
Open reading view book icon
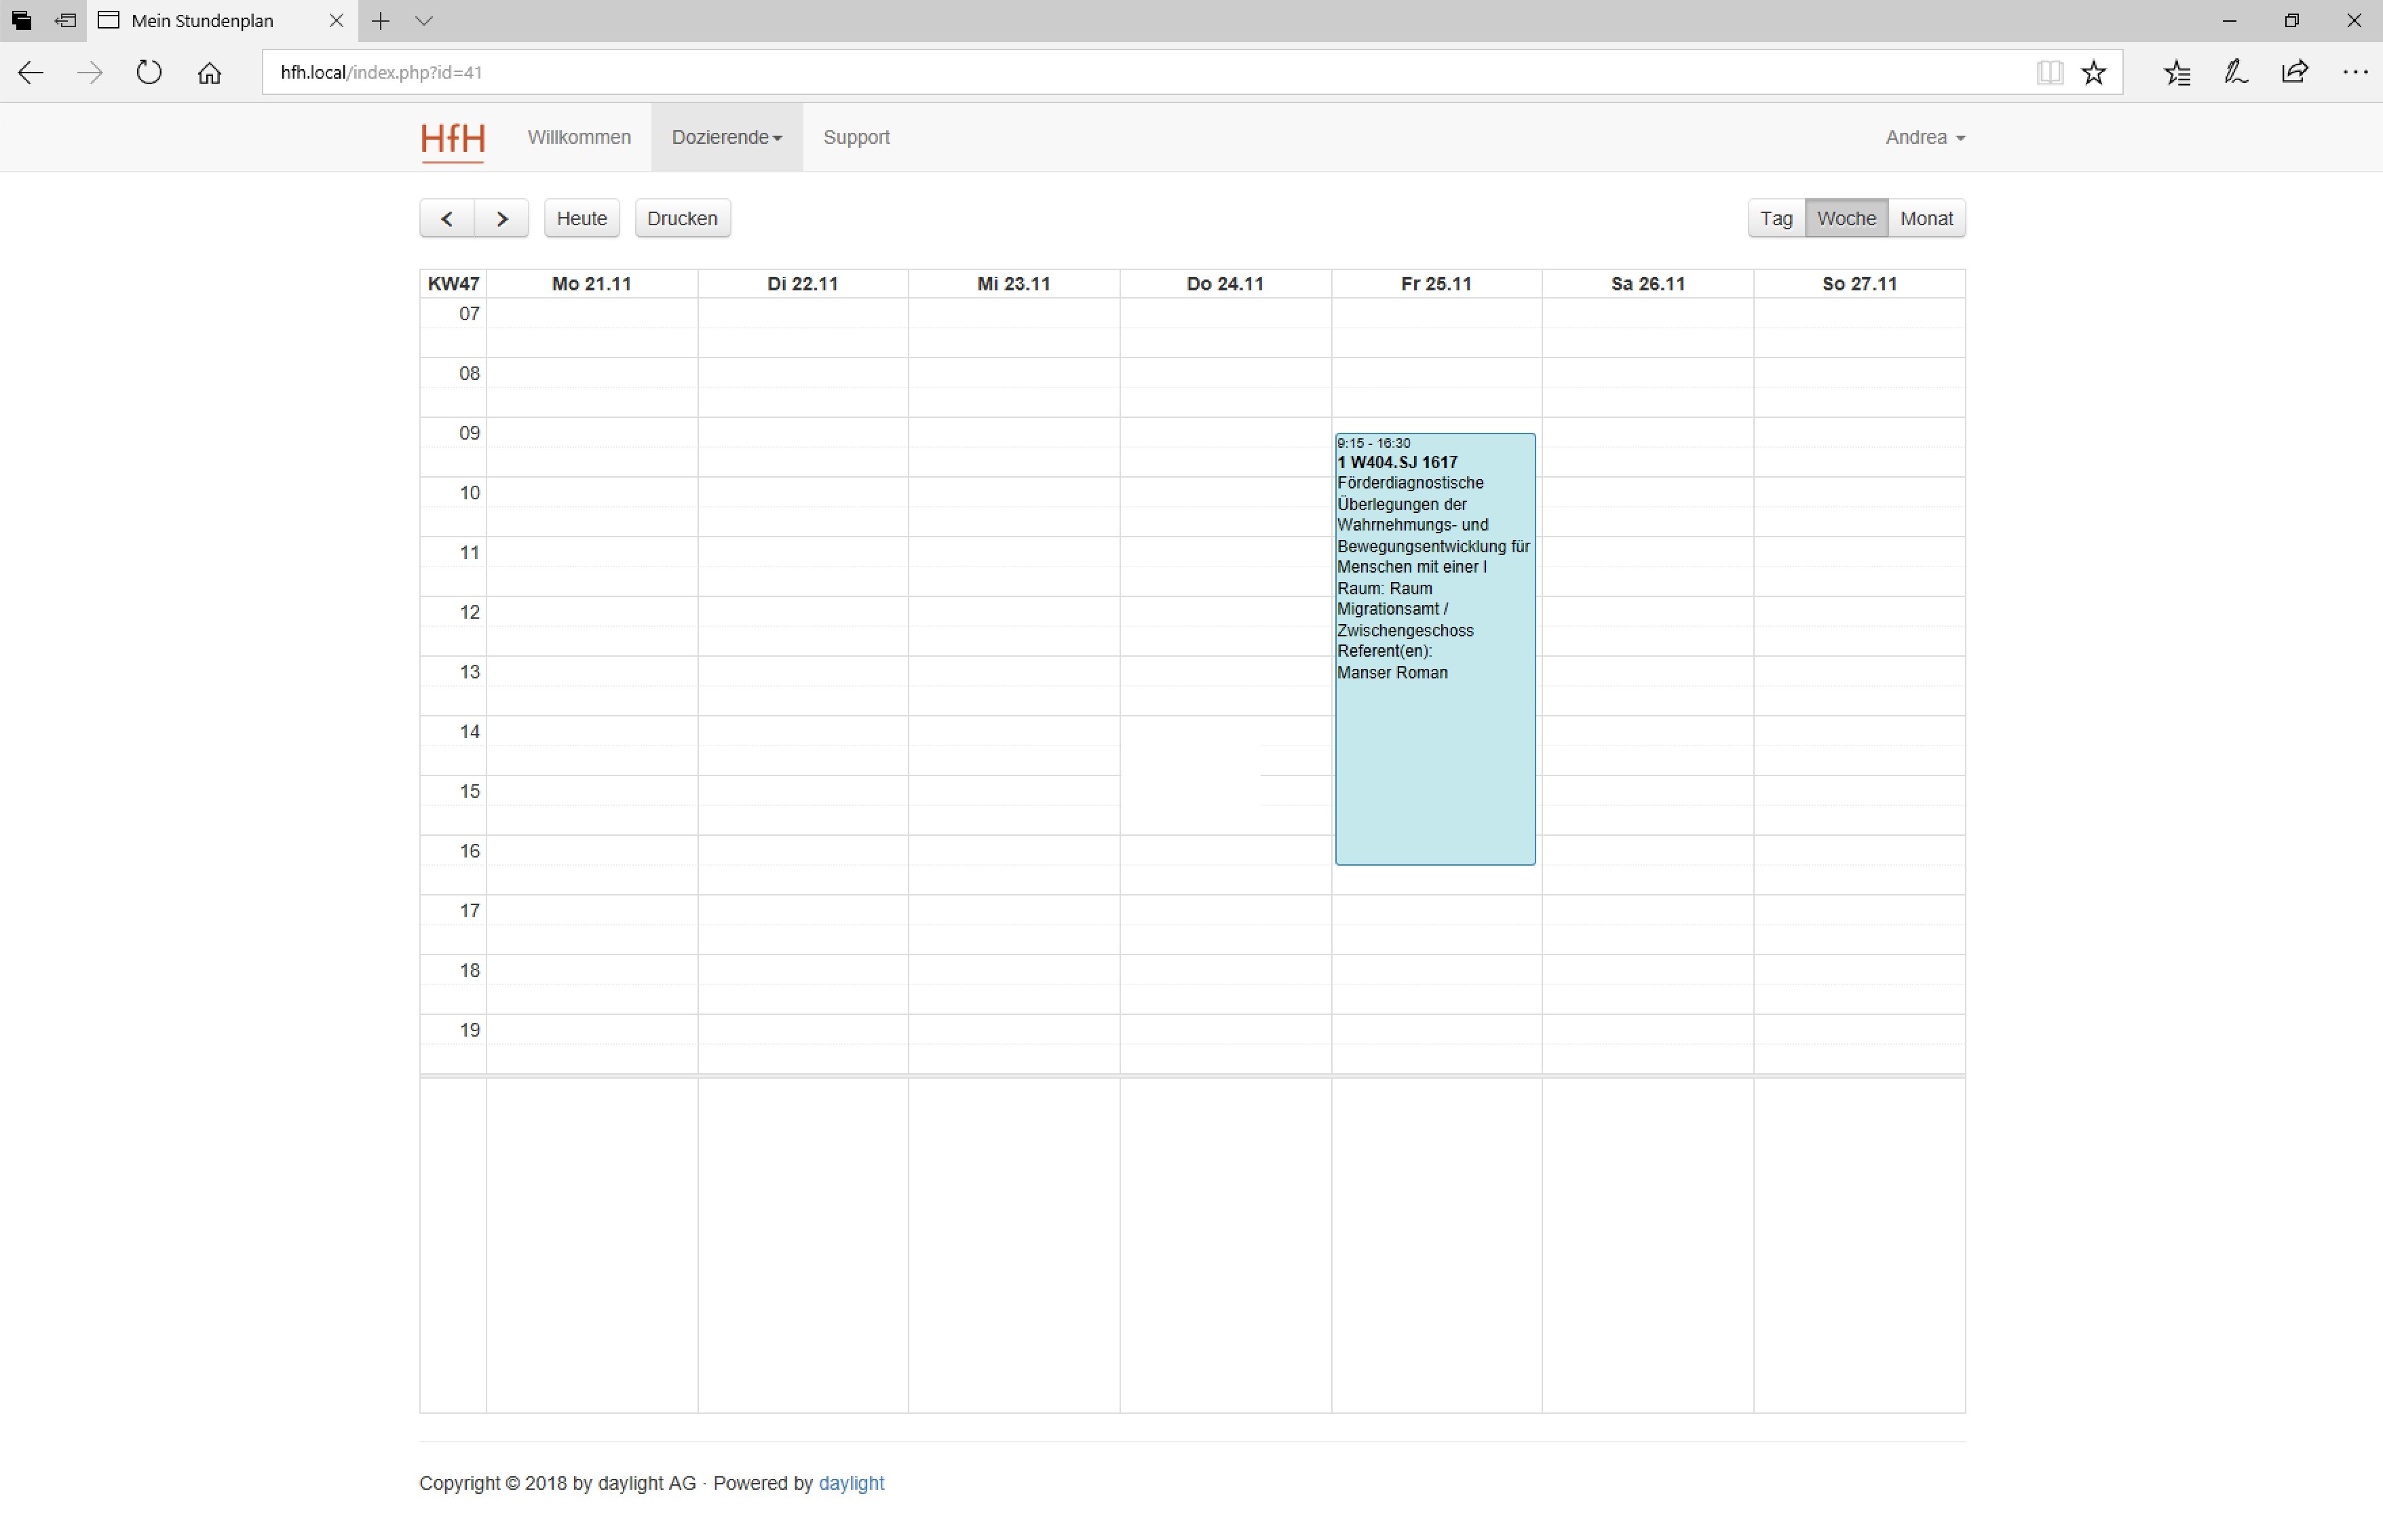pos(2049,72)
